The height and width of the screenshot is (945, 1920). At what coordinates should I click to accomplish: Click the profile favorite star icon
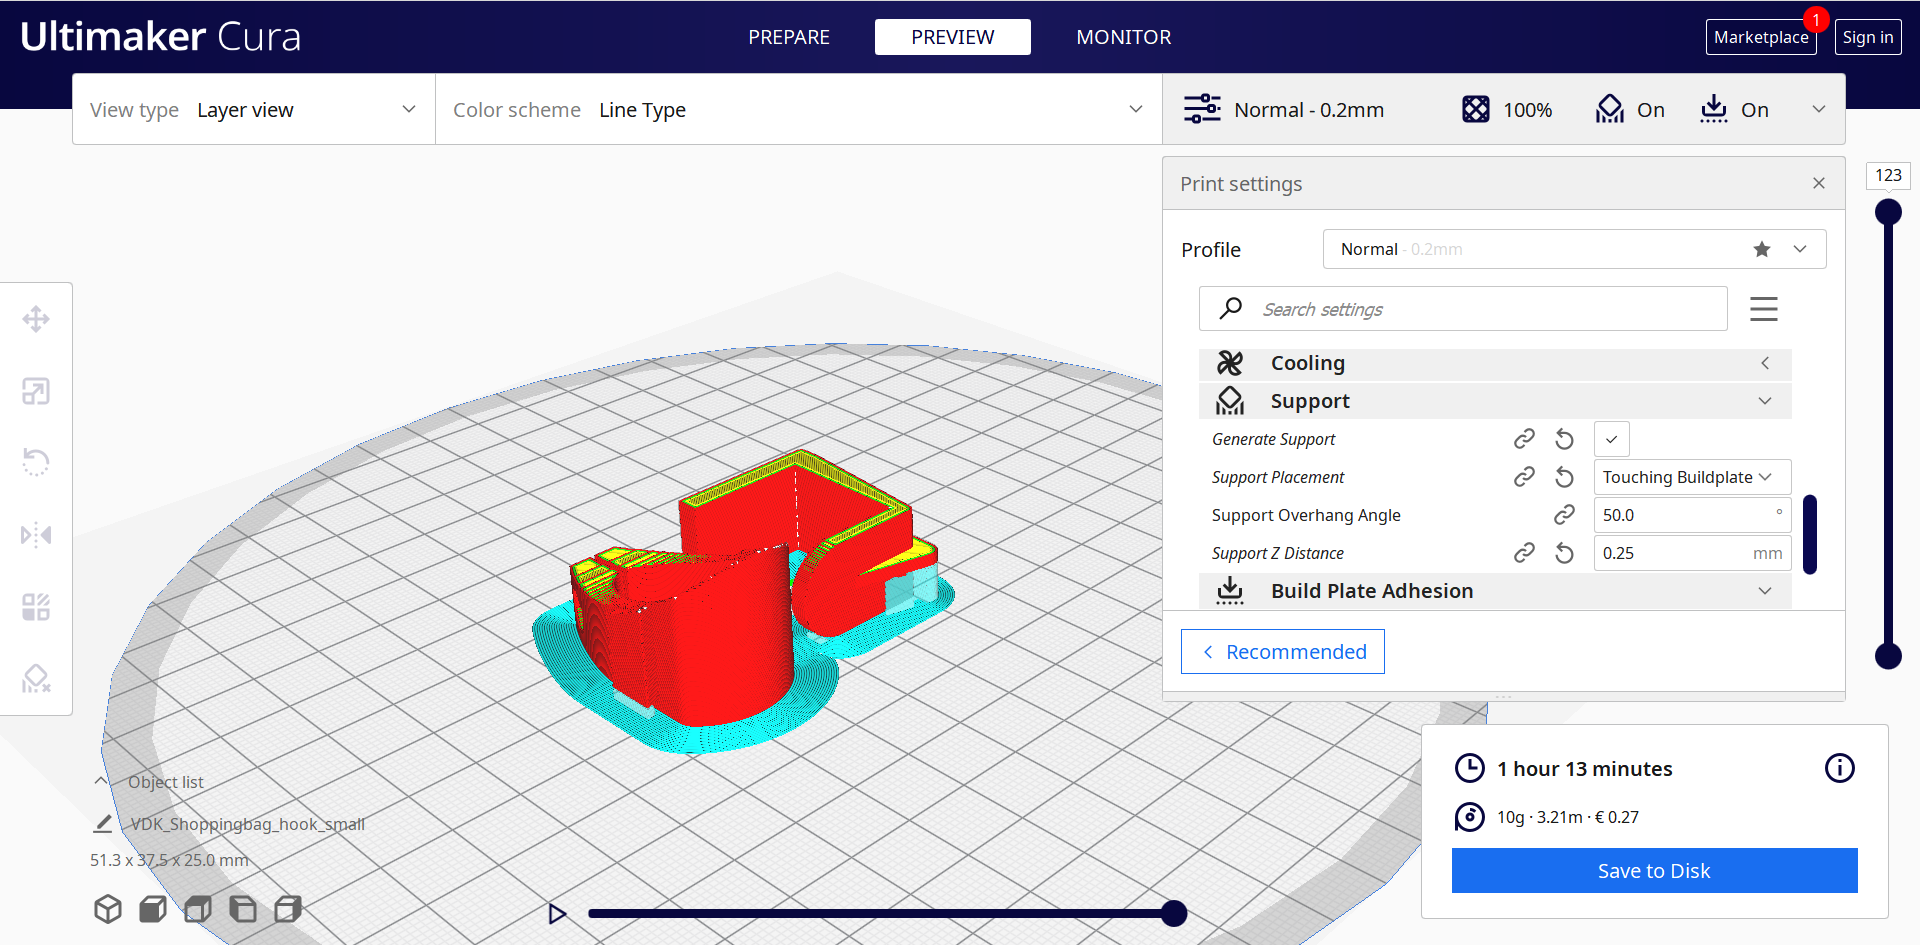tap(1762, 249)
